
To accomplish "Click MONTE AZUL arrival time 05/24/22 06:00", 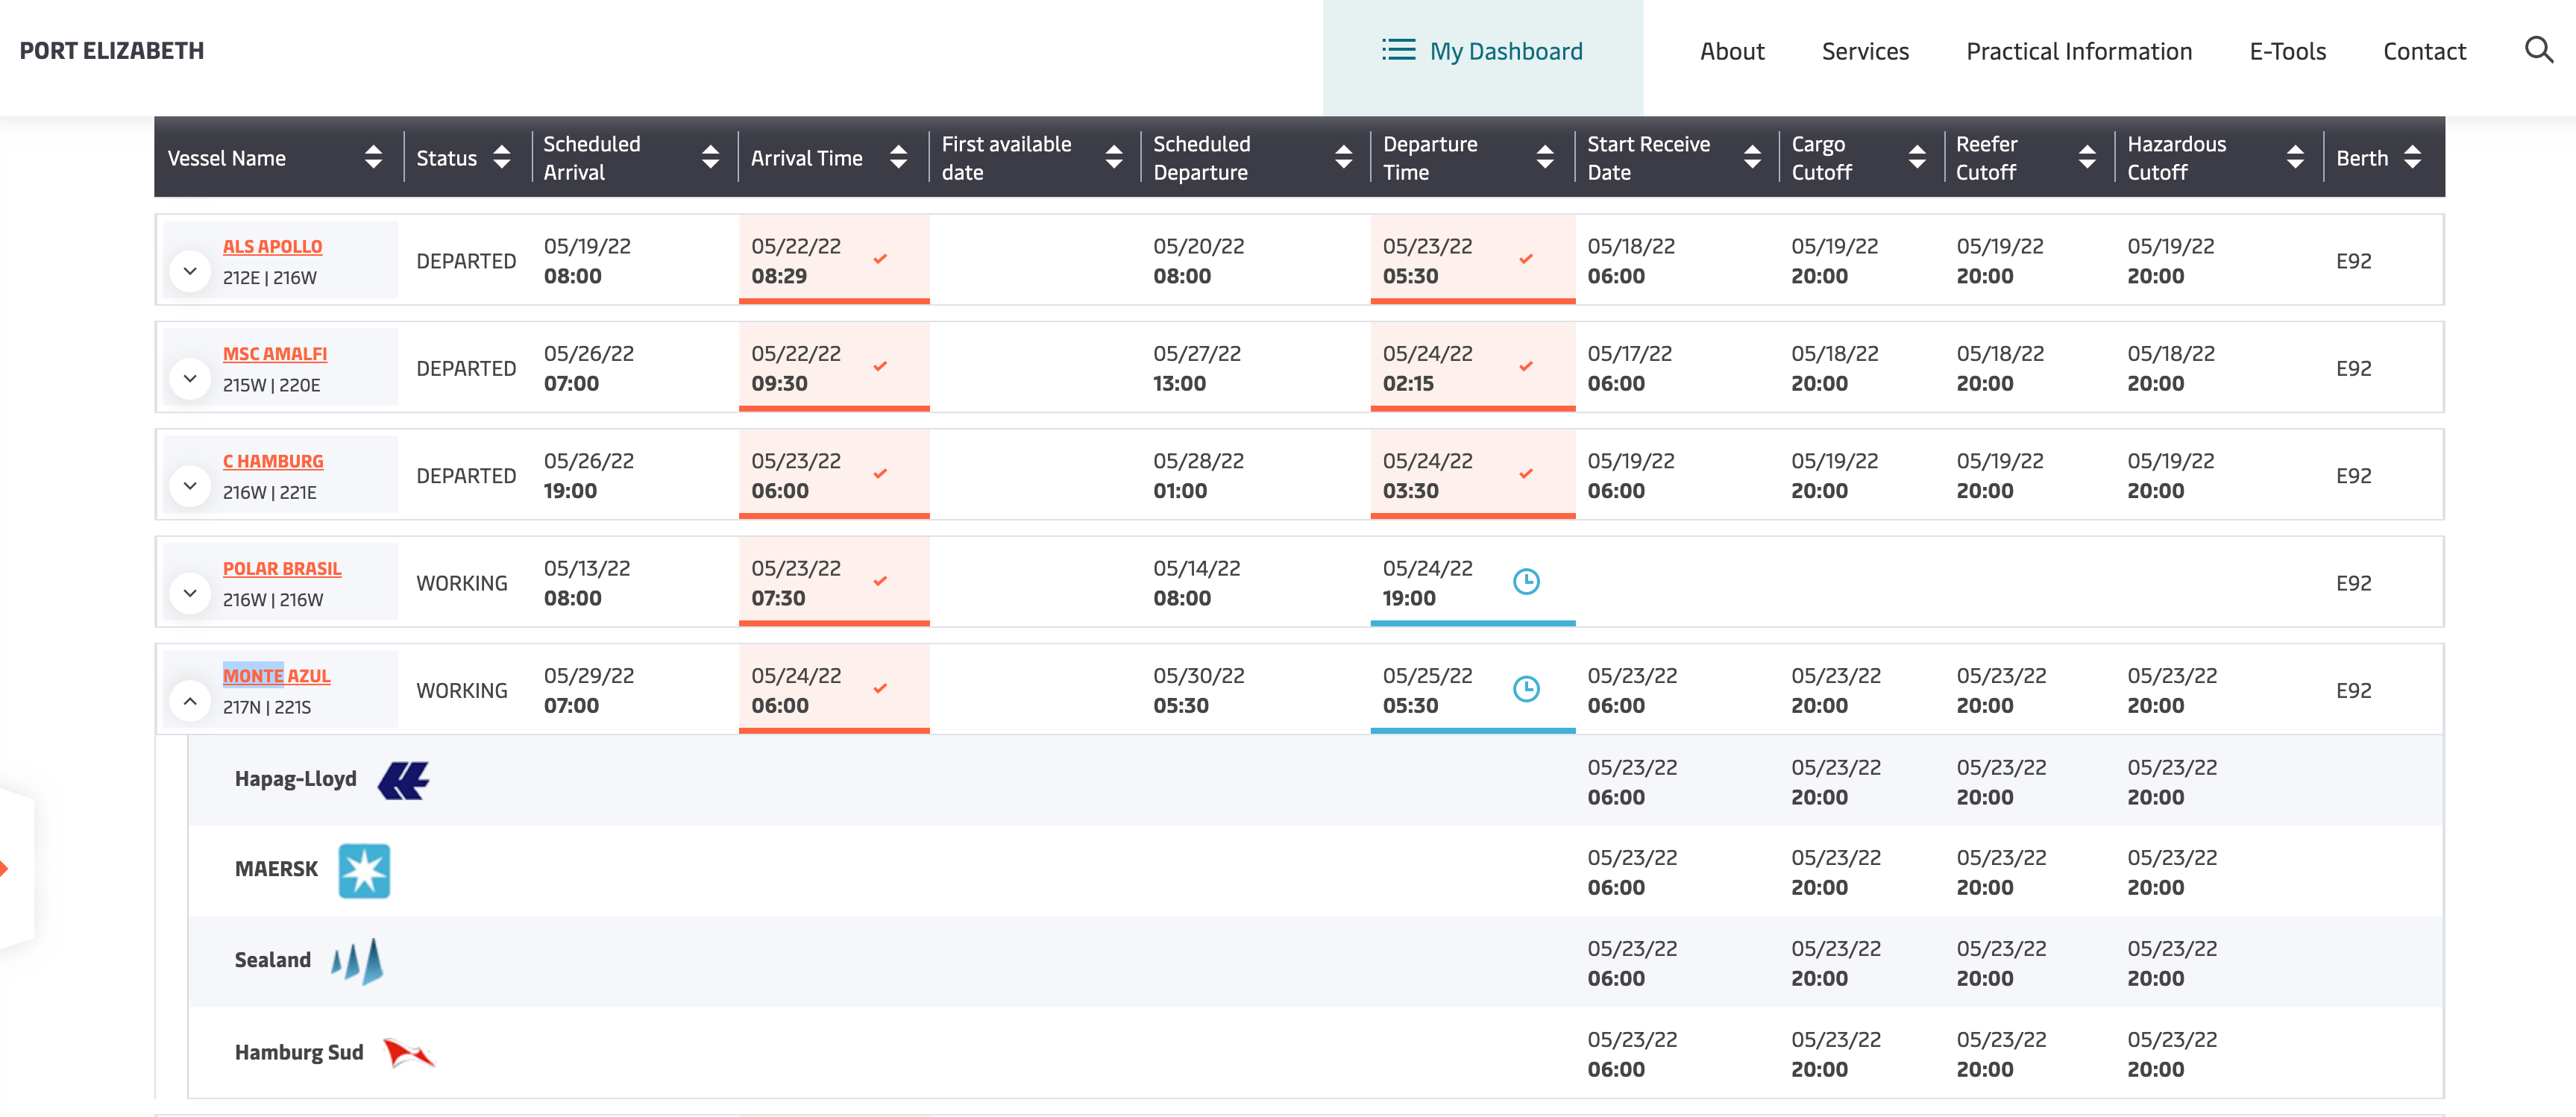I will (x=796, y=691).
